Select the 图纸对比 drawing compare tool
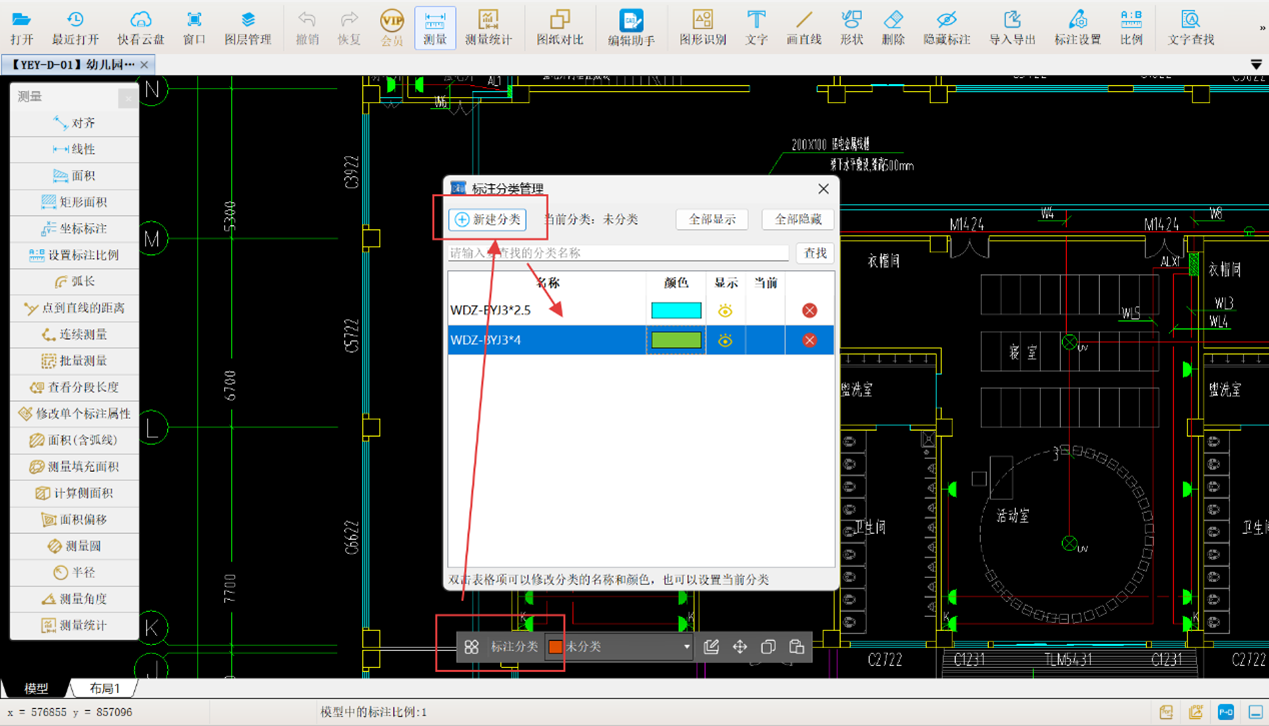1269x726 pixels. 559,27
